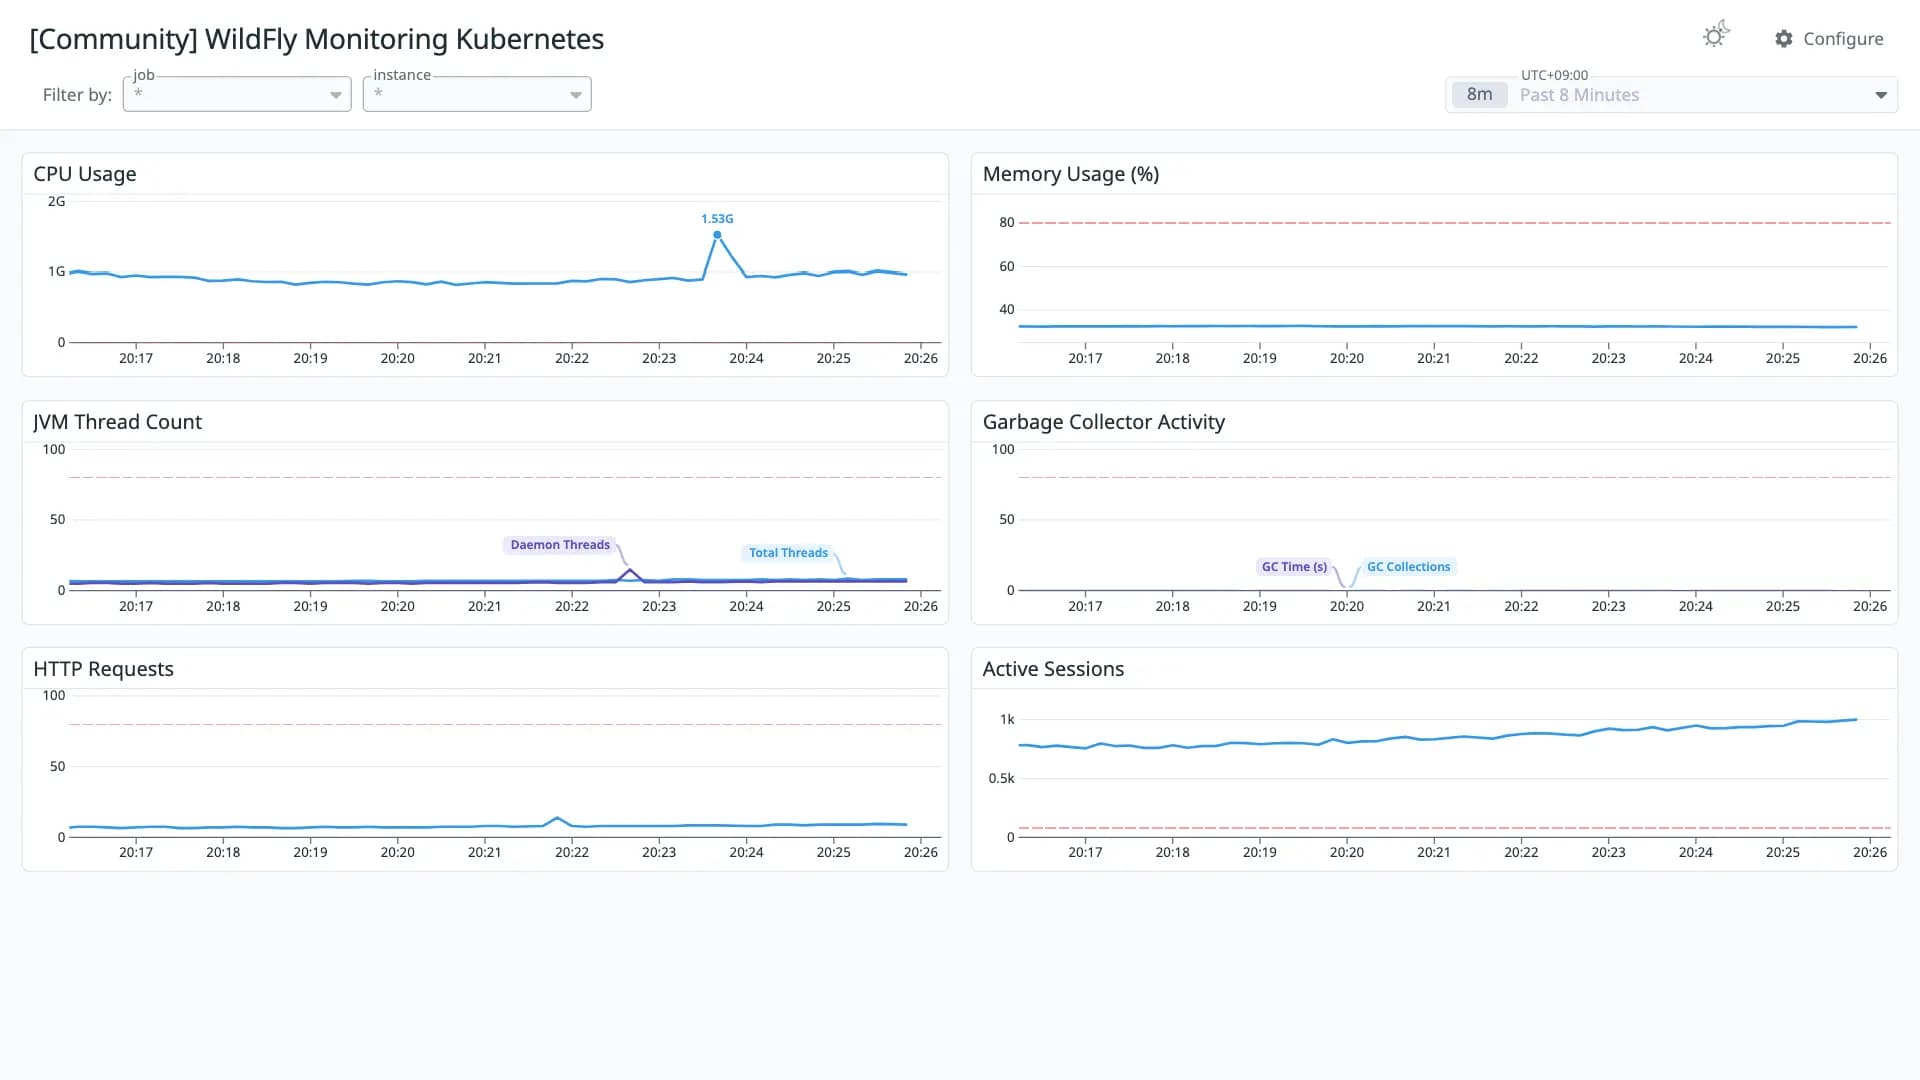Click the 1.53G peak value label
The image size is (1920, 1080).
(717, 218)
